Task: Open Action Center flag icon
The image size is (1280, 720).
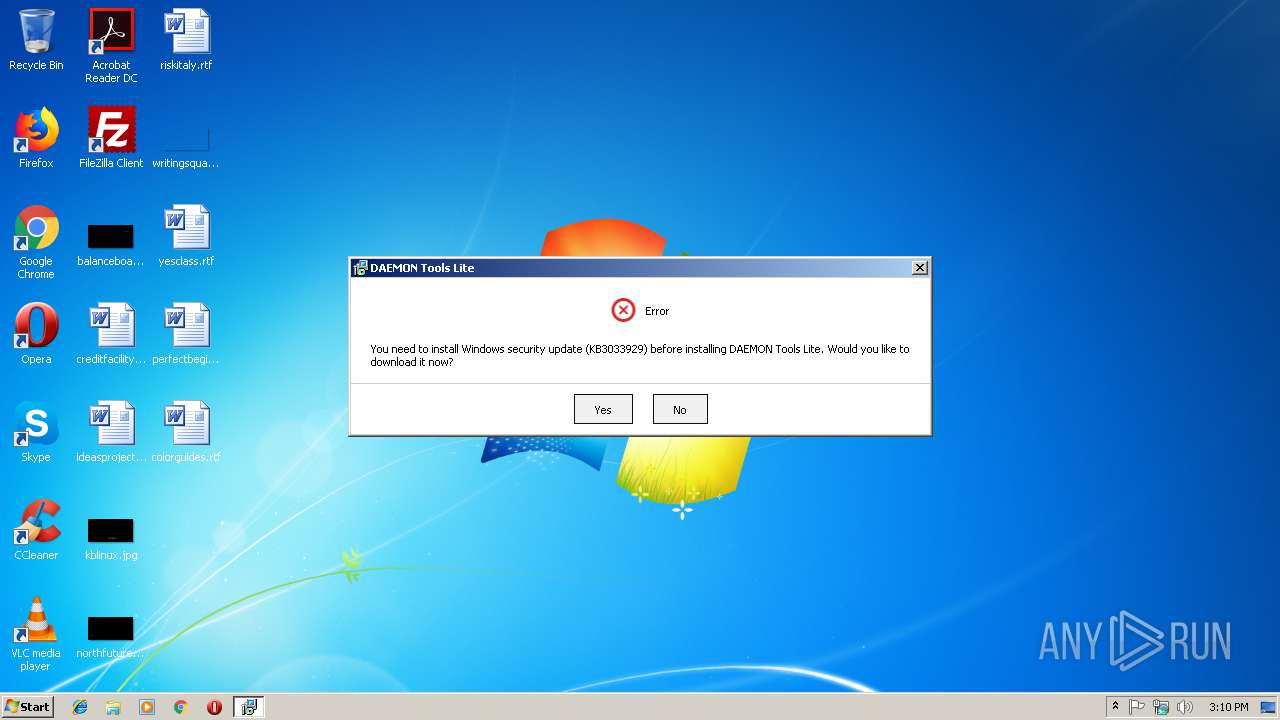Action: tap(1137, 707)
